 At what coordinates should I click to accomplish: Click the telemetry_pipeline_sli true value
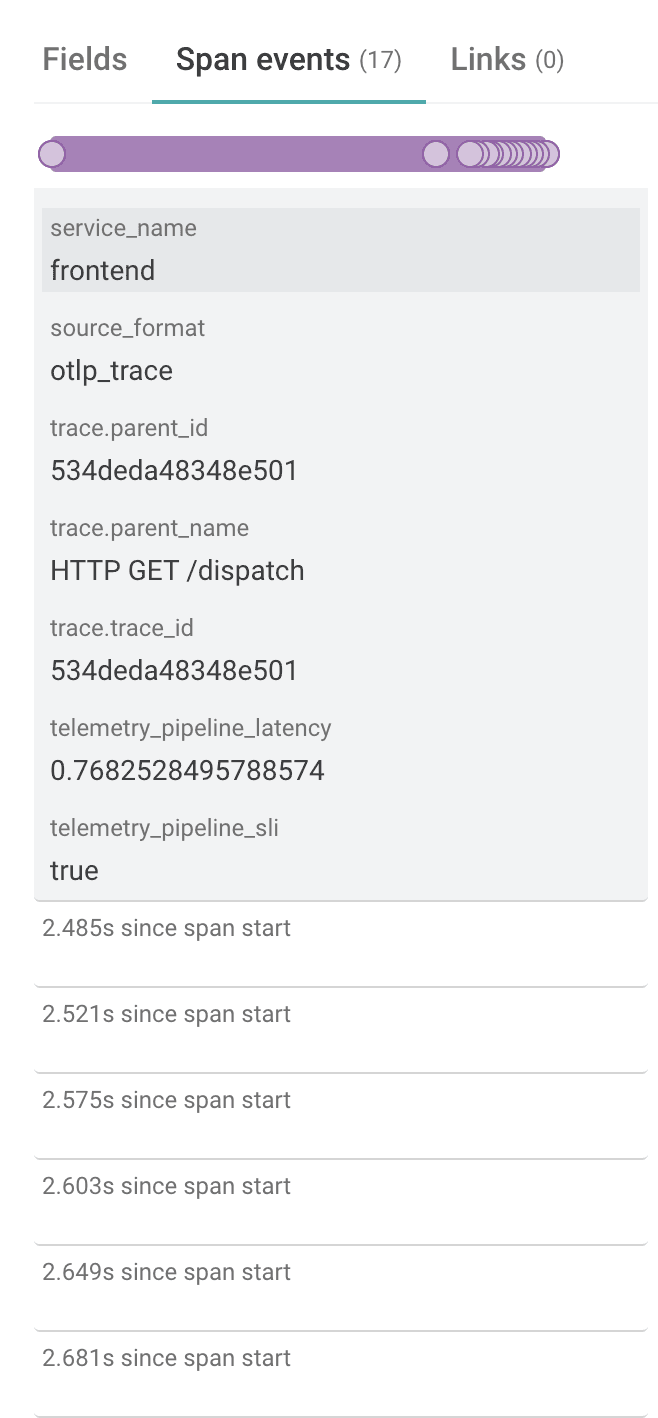74,871
